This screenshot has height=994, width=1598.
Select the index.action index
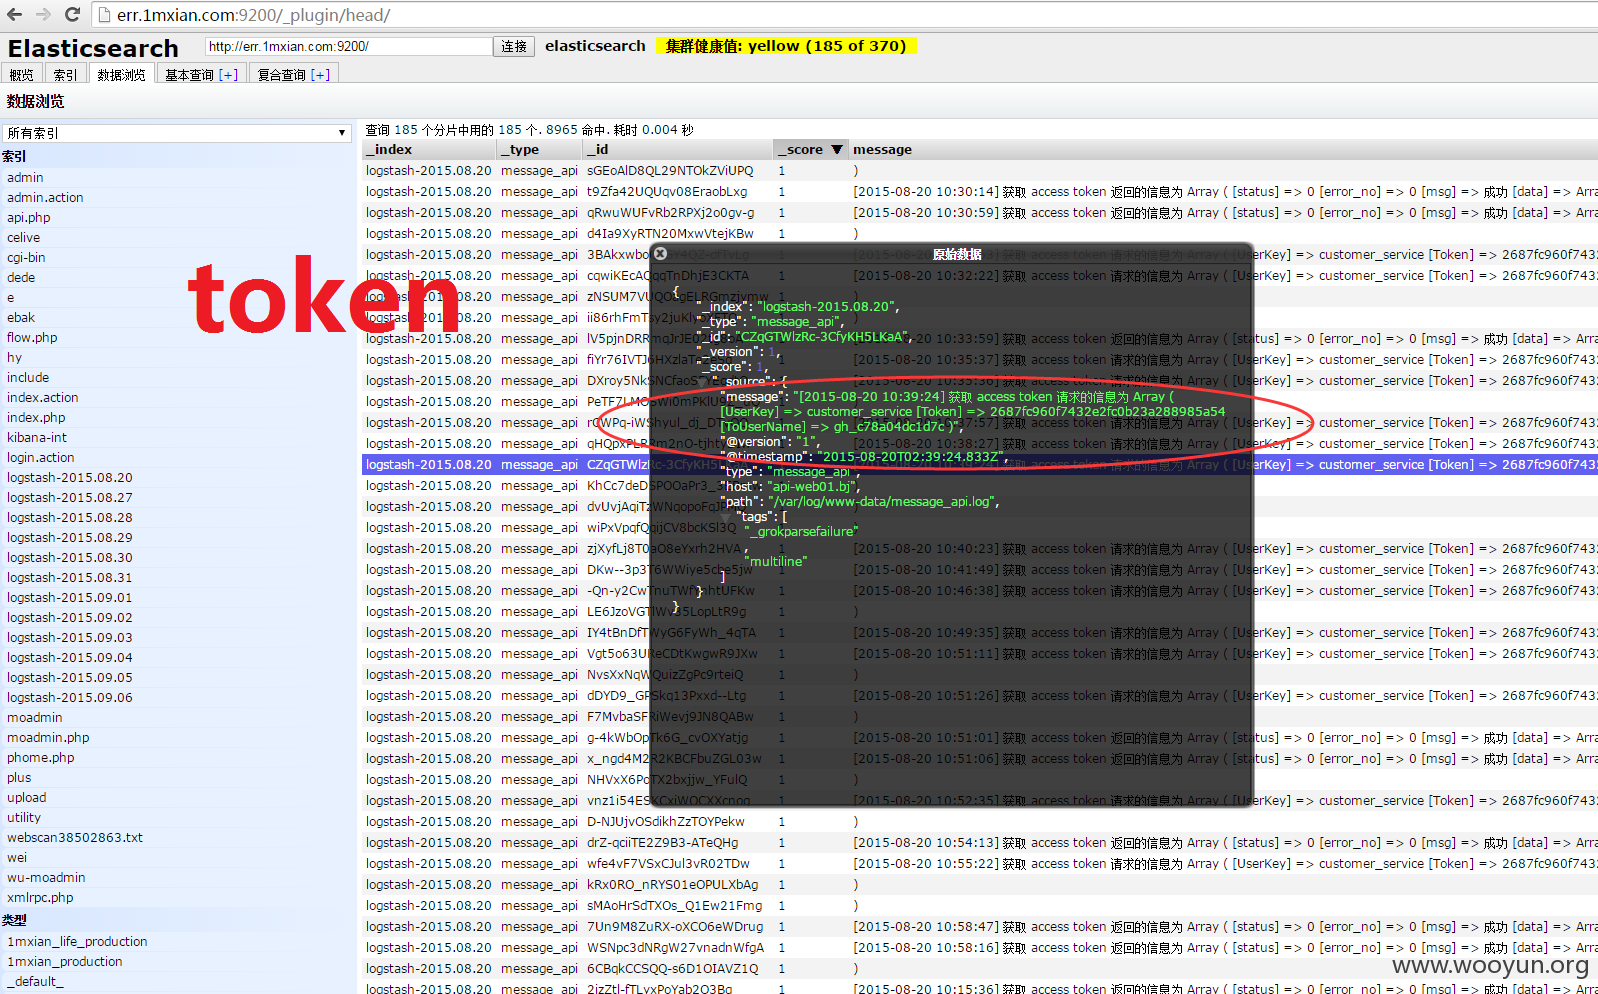[x=42, y=398]
